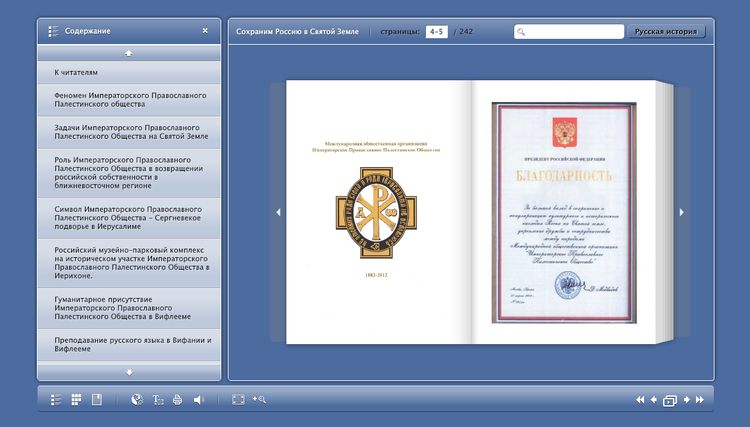Image resolution: width=750 pixels, height=427 pixels.
Task: Activate the text selection tool icon
Action: 158,400
